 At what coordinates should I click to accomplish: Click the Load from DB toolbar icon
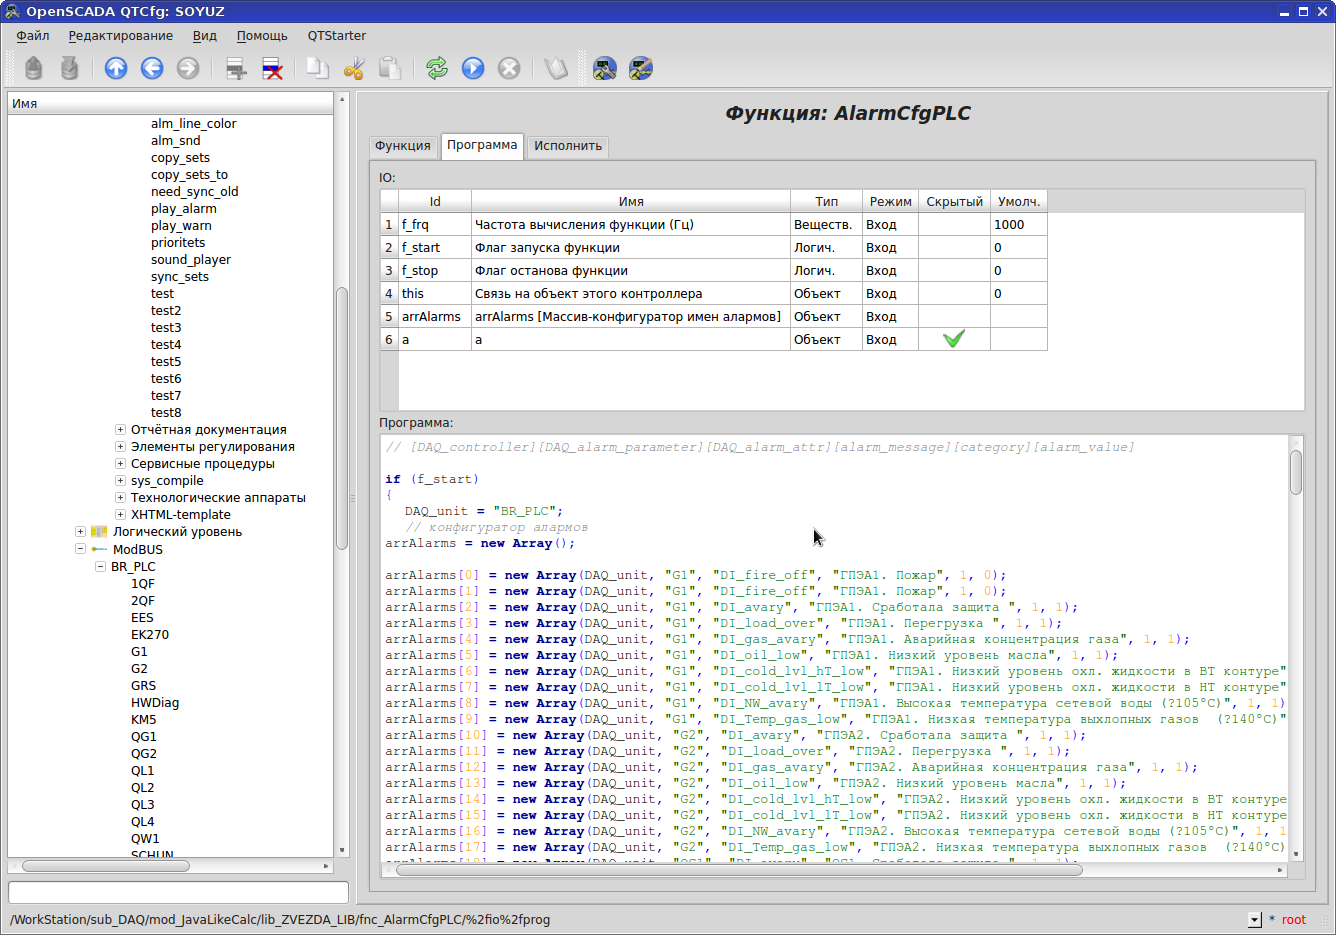point(34,68)
